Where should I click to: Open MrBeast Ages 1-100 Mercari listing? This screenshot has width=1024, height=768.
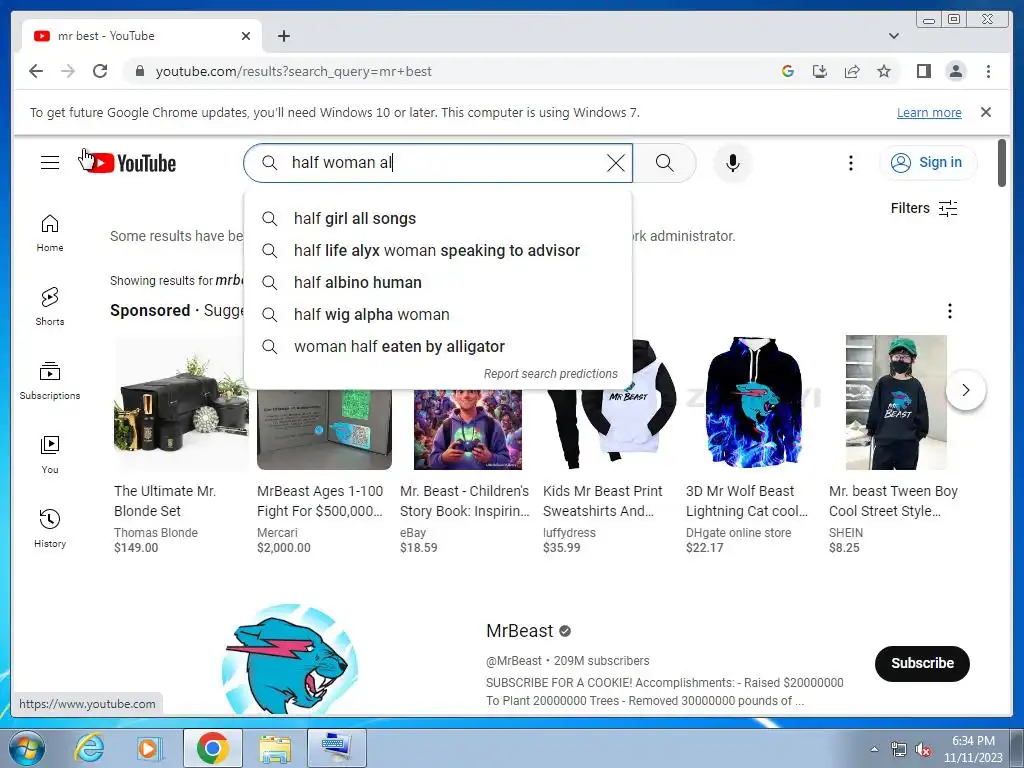click(323, 445)
